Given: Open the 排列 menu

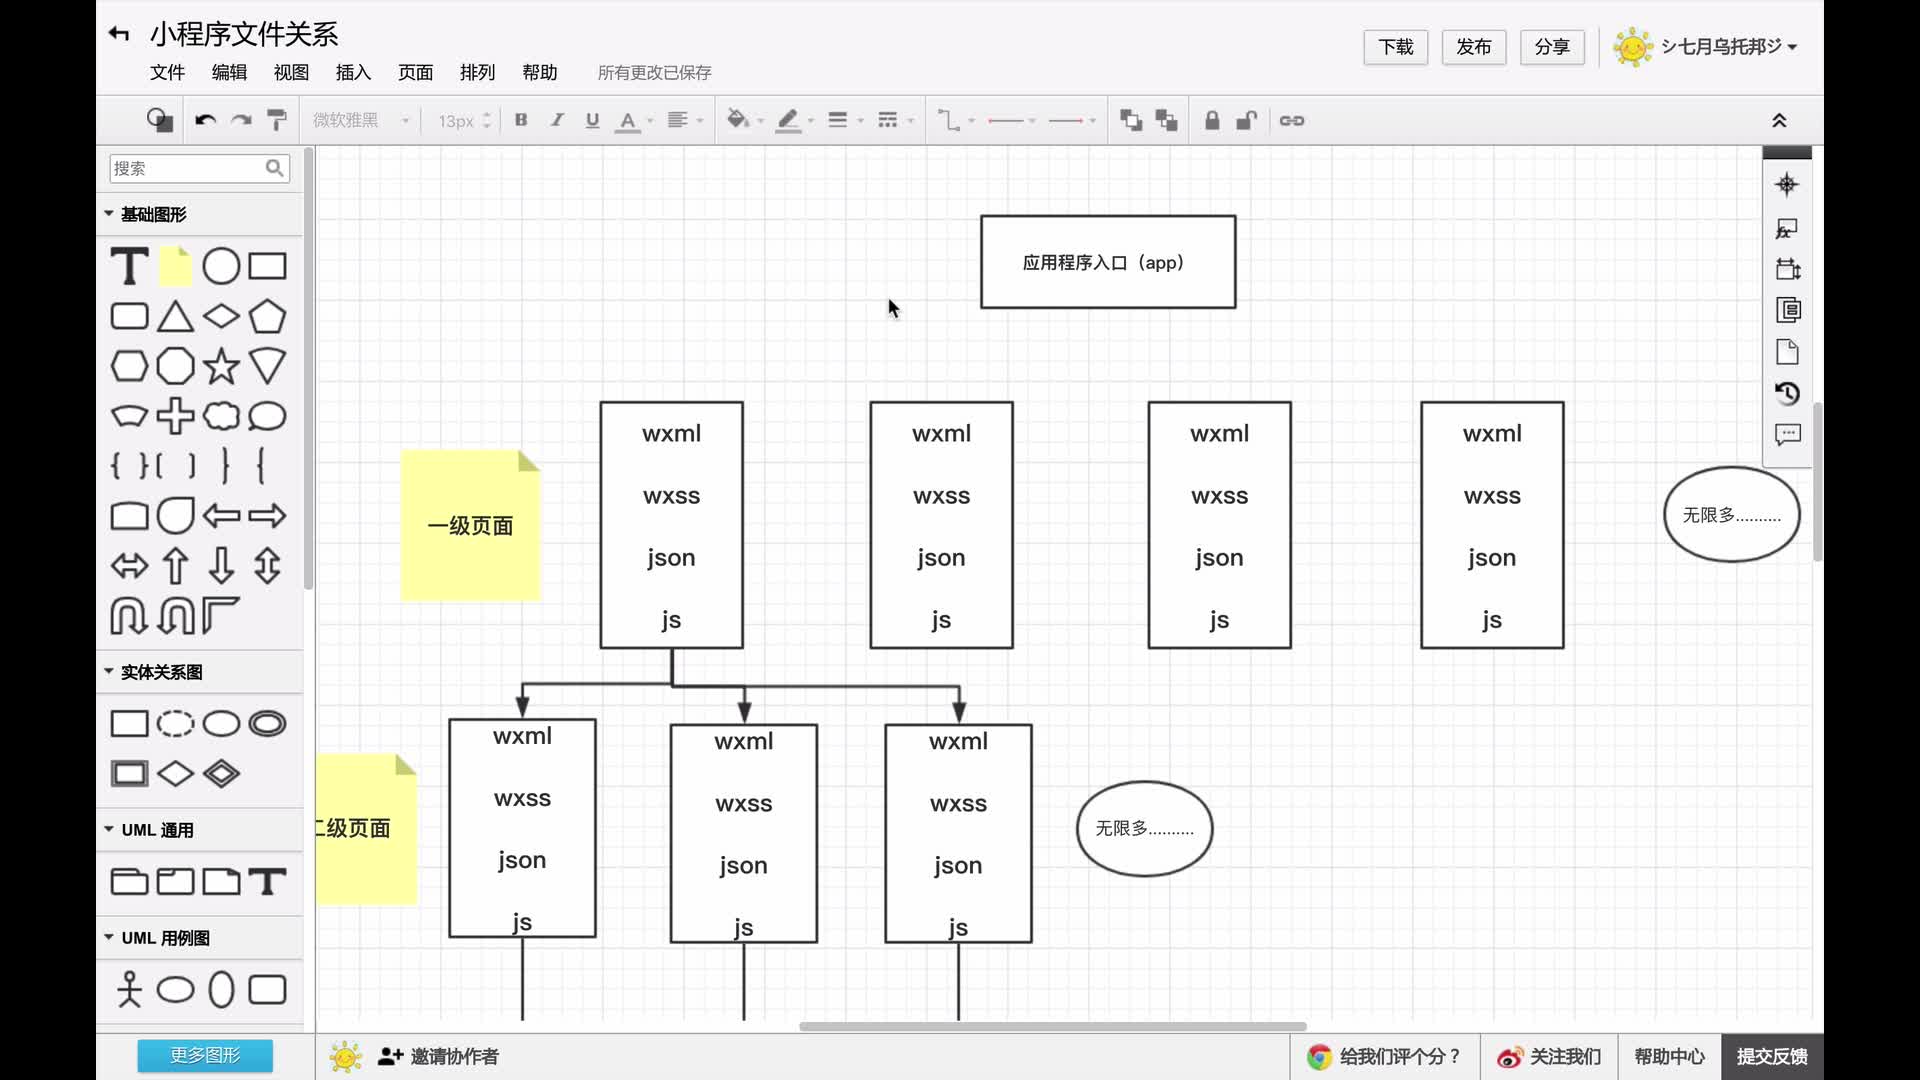Looking at the screenshot, I should (x=477, y=72).
